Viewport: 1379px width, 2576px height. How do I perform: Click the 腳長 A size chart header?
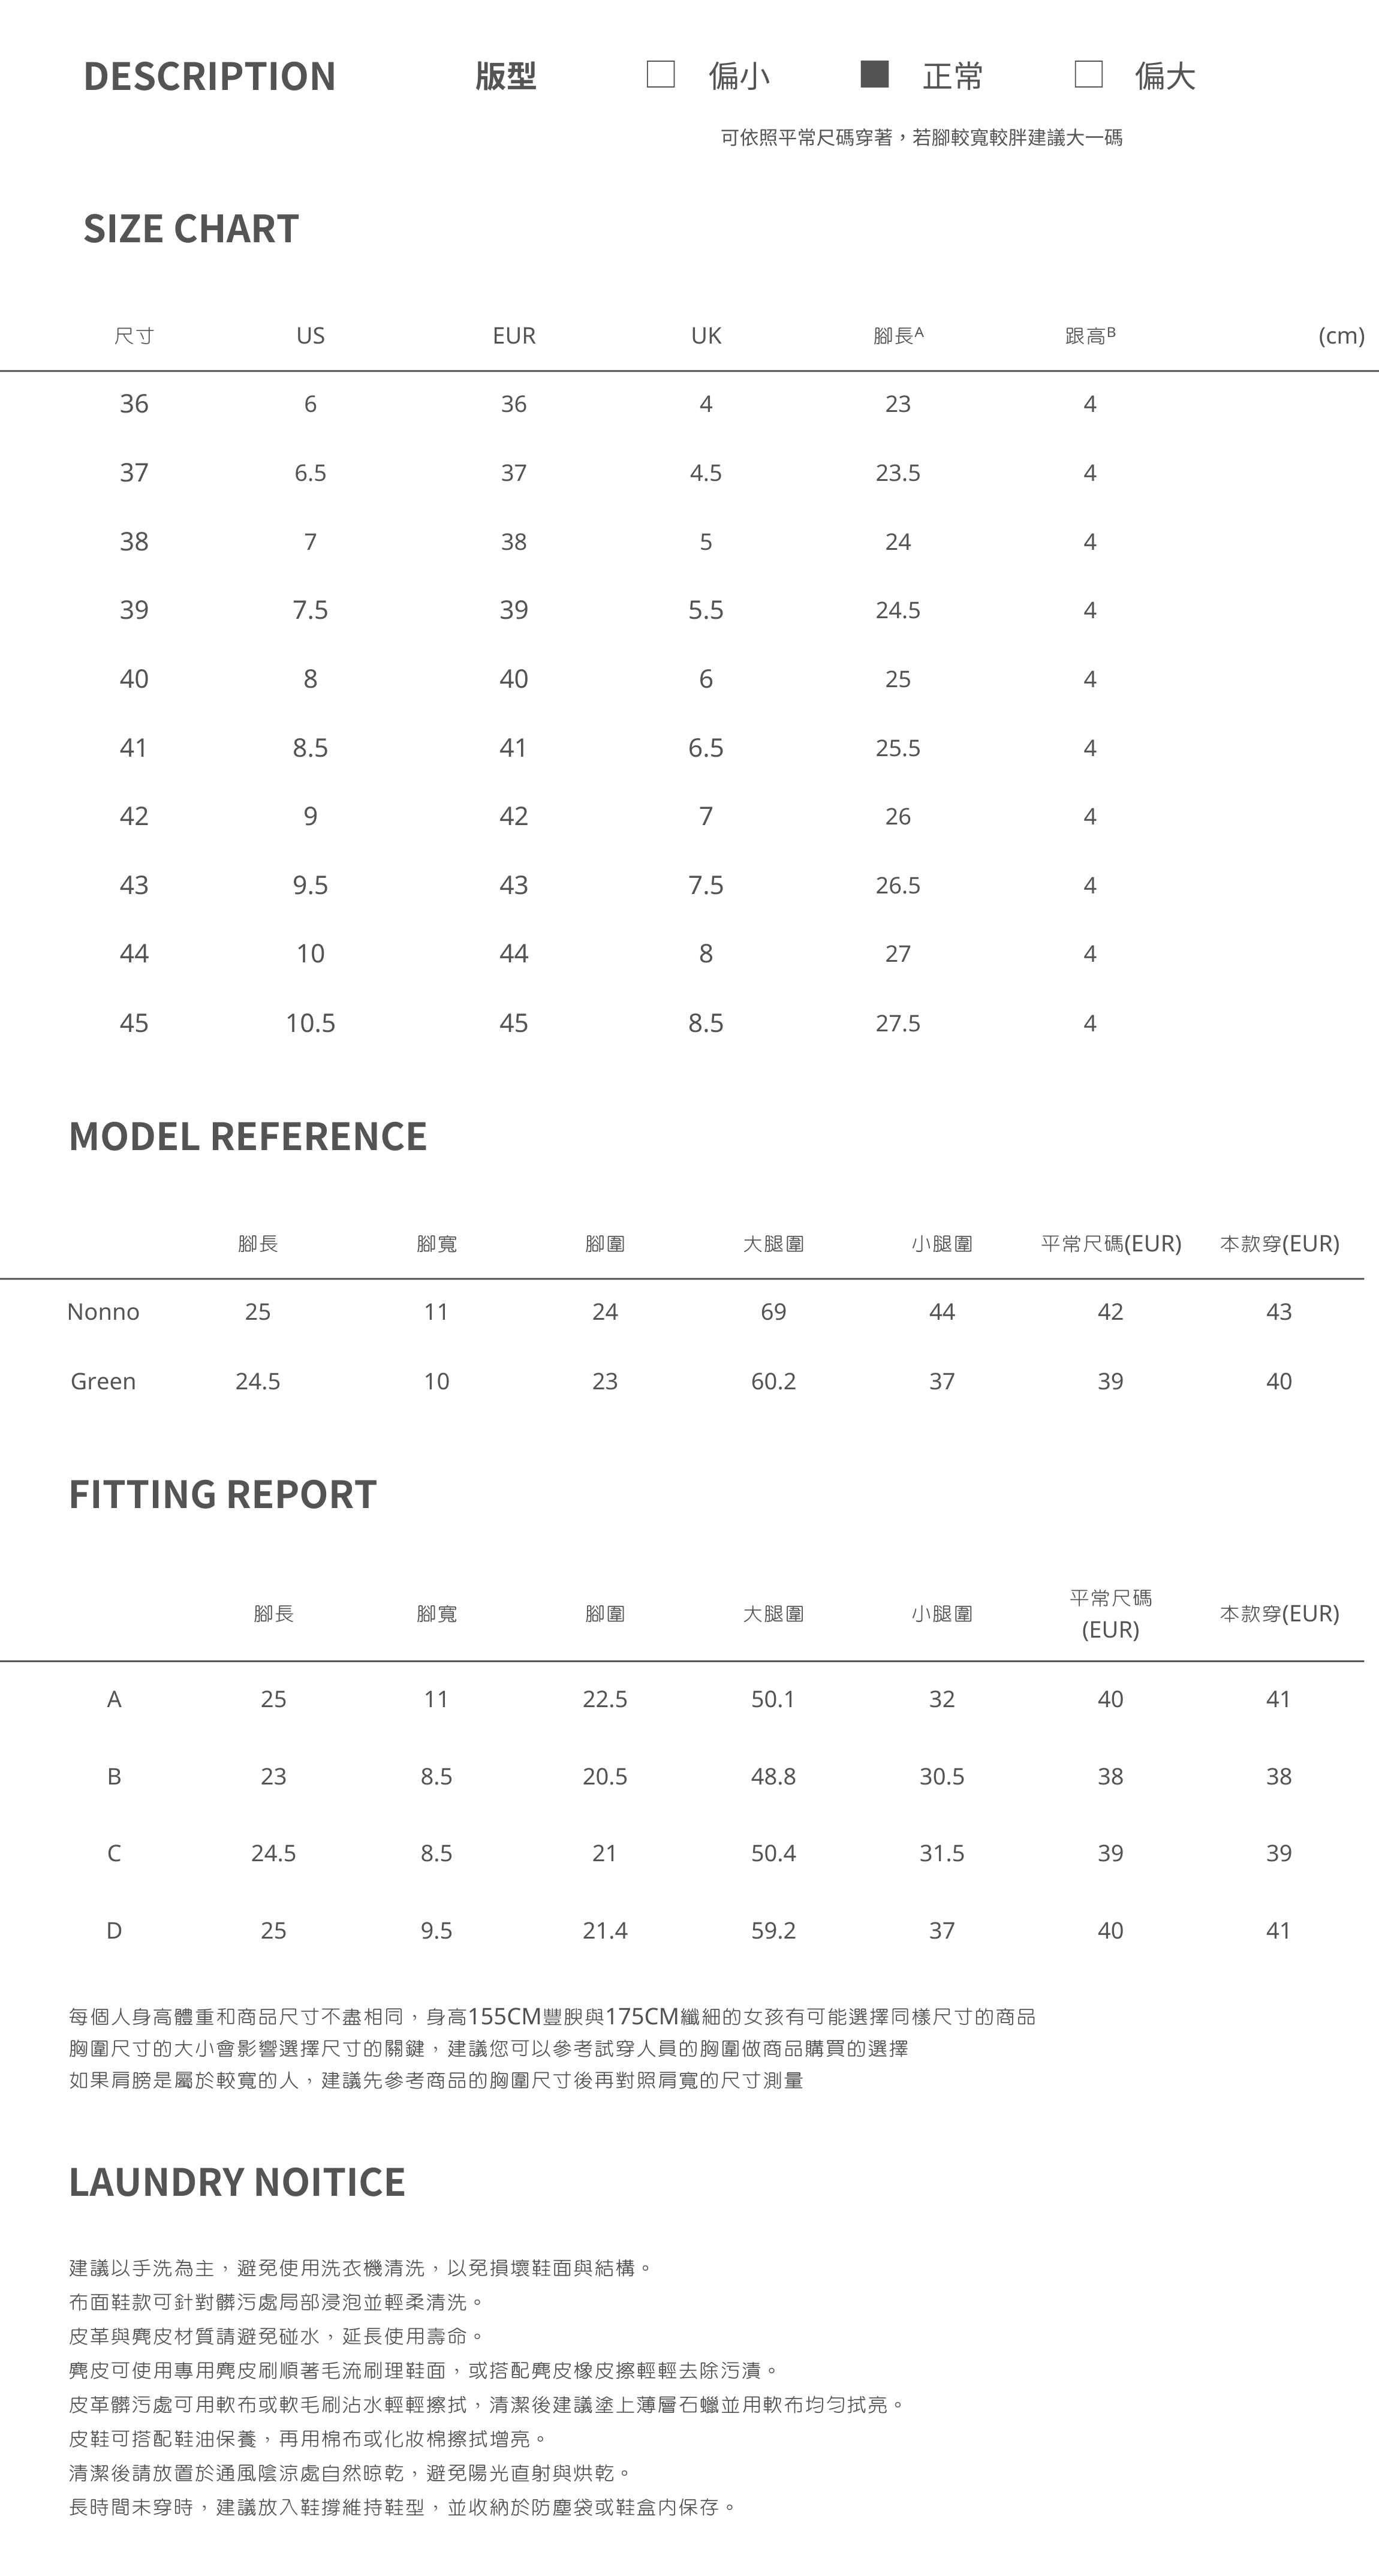tap(898, 336)
